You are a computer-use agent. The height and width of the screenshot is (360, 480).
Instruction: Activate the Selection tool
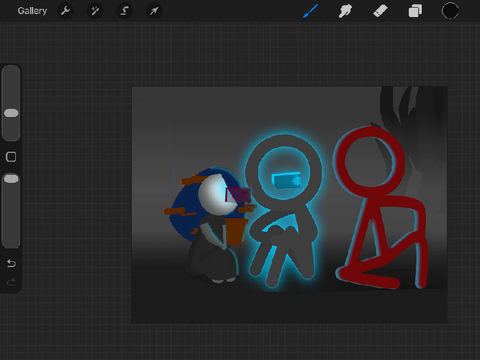[124, 11]
